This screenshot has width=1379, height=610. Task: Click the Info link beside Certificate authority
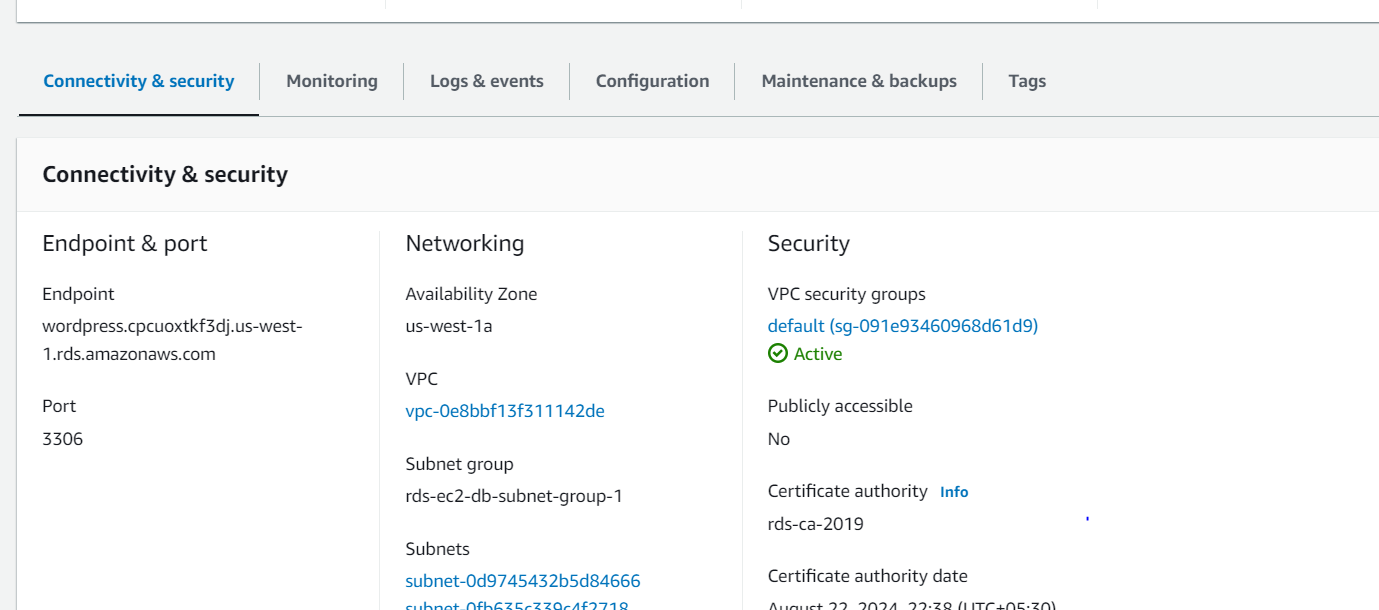954,492
